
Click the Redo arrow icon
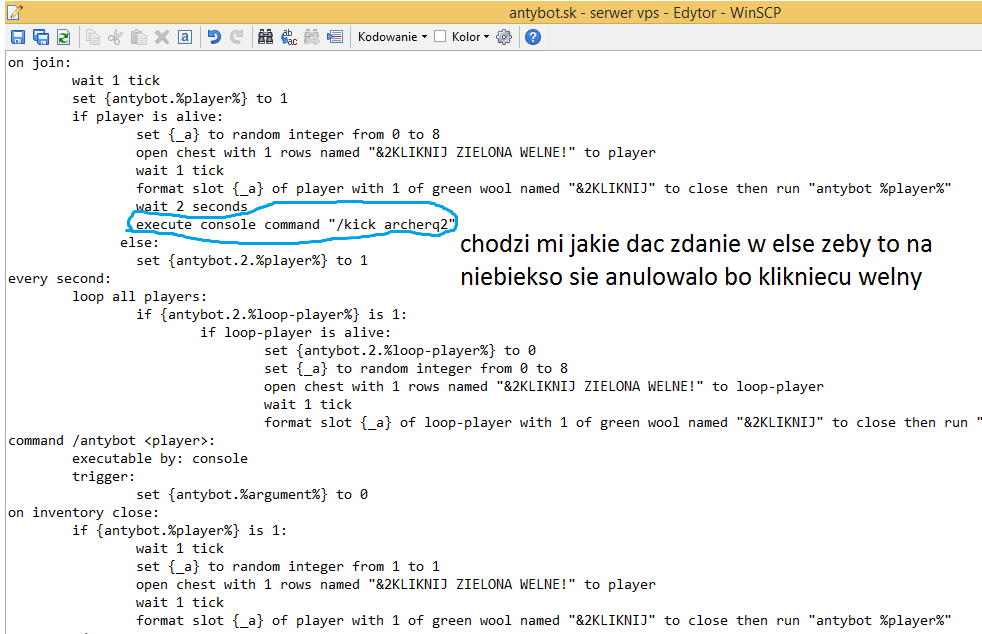click(x=237, y=37)
